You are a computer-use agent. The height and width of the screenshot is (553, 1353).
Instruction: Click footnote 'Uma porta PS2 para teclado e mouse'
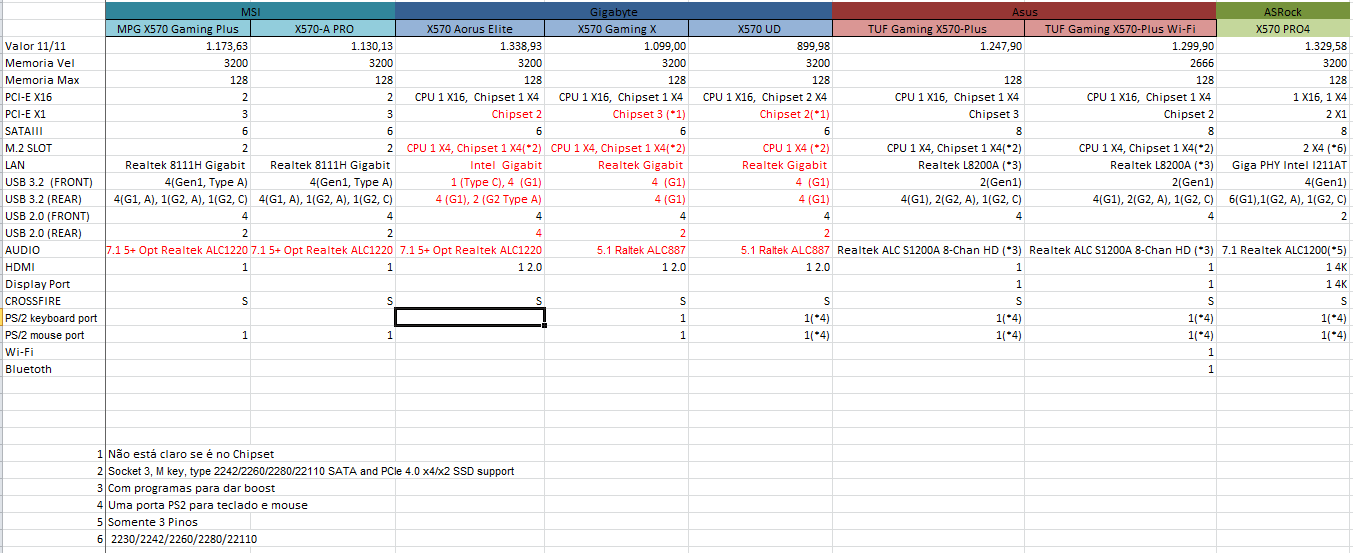(x=207, y=505)
